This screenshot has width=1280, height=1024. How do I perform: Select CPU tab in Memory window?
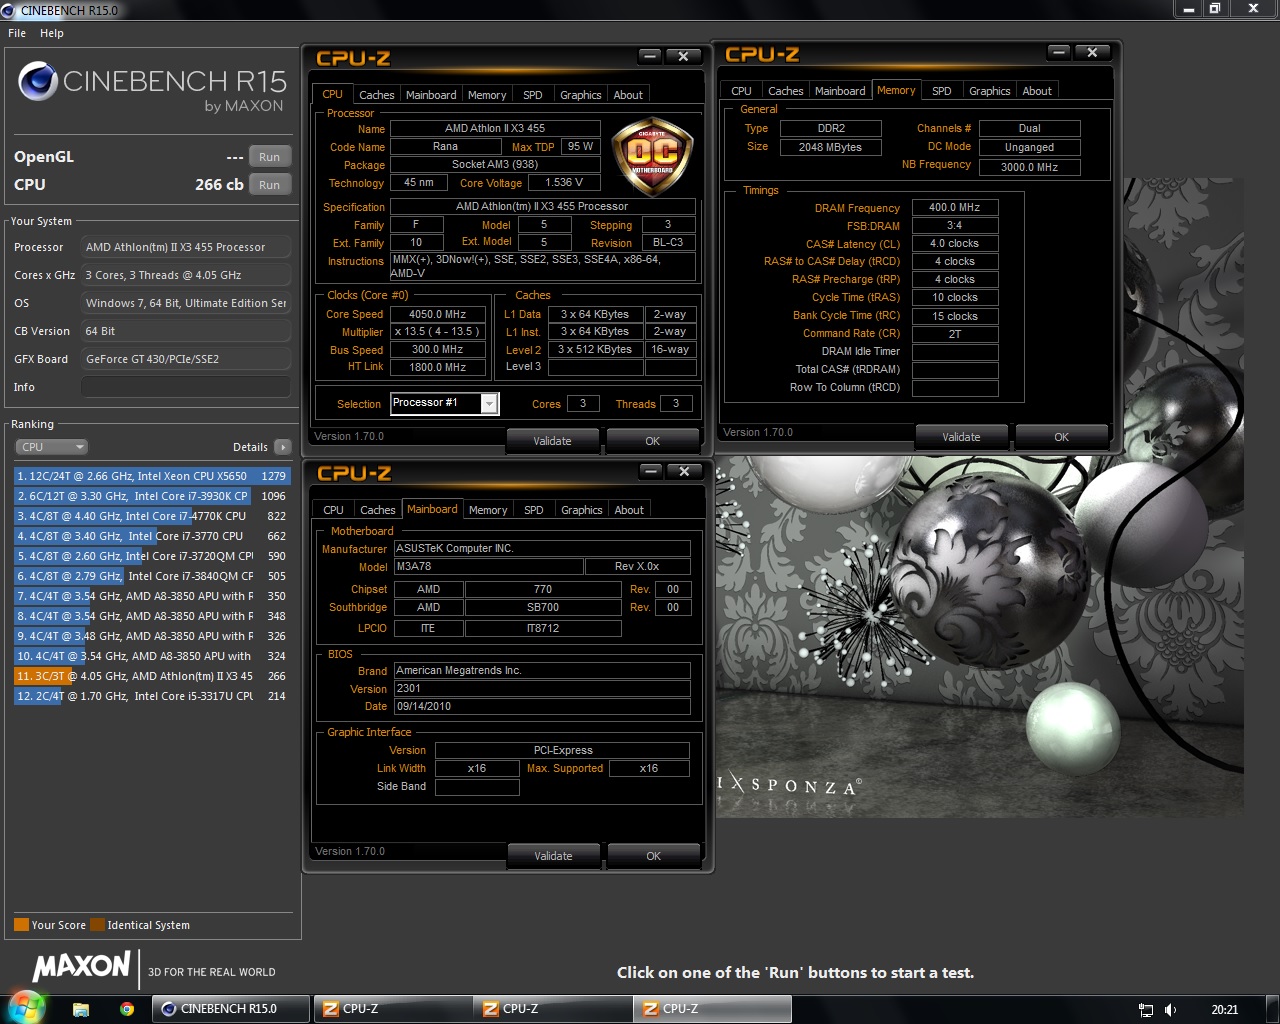point(741,91)
